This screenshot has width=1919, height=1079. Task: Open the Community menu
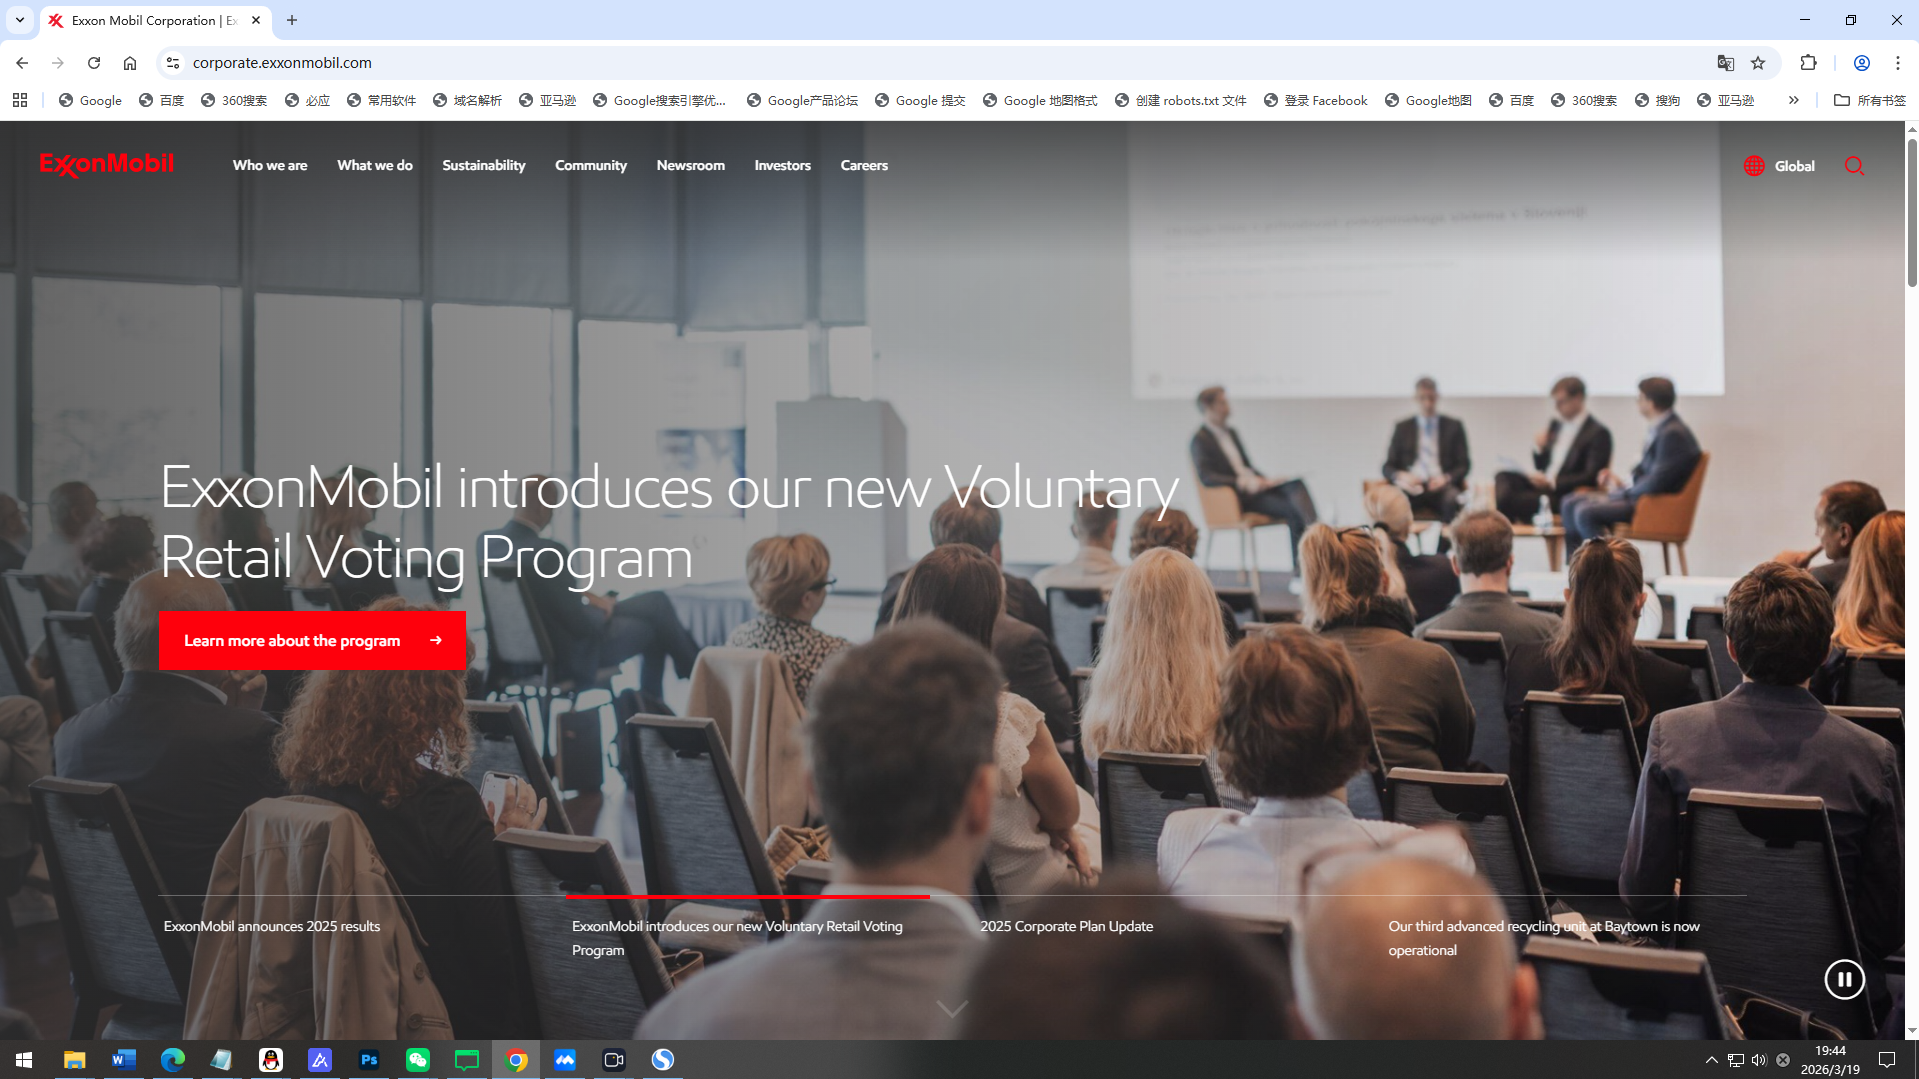click(x=591, y=166)
